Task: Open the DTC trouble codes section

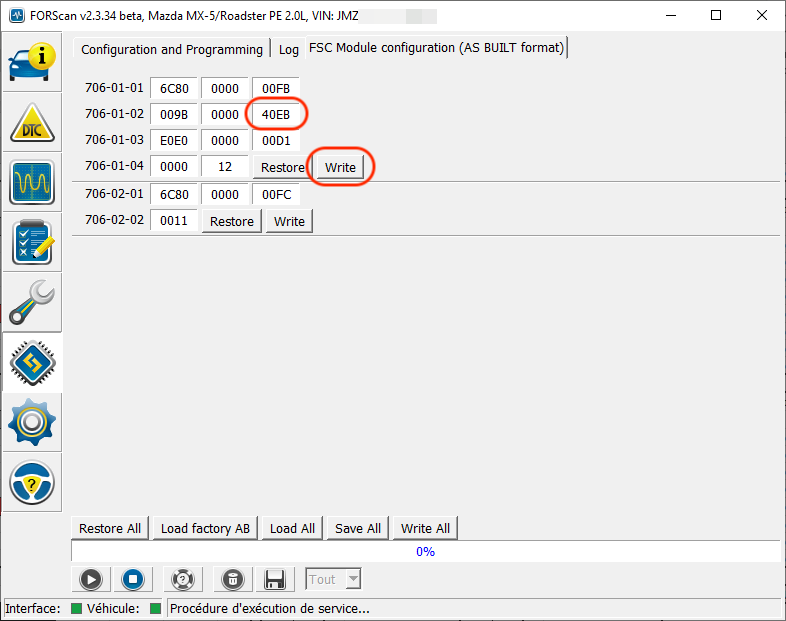Action: tap(32, 122)
